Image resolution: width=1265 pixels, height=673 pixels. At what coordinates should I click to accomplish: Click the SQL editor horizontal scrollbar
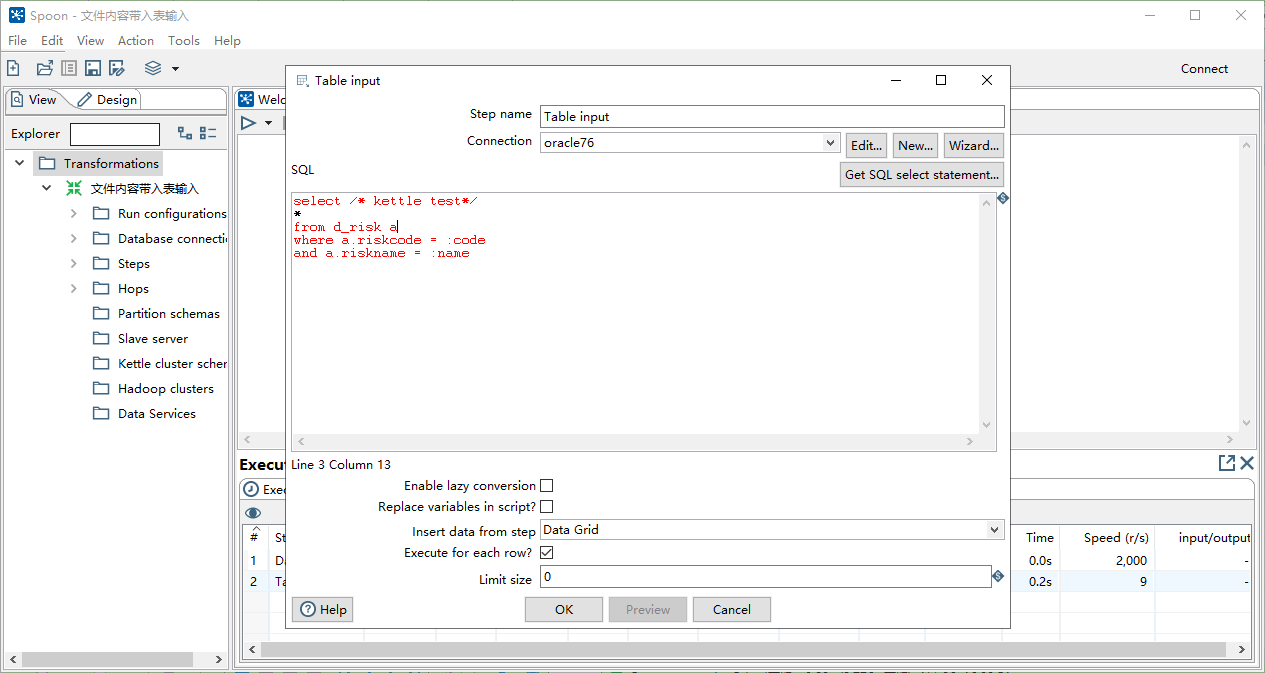pyautogui.click(x=635, y=441)
